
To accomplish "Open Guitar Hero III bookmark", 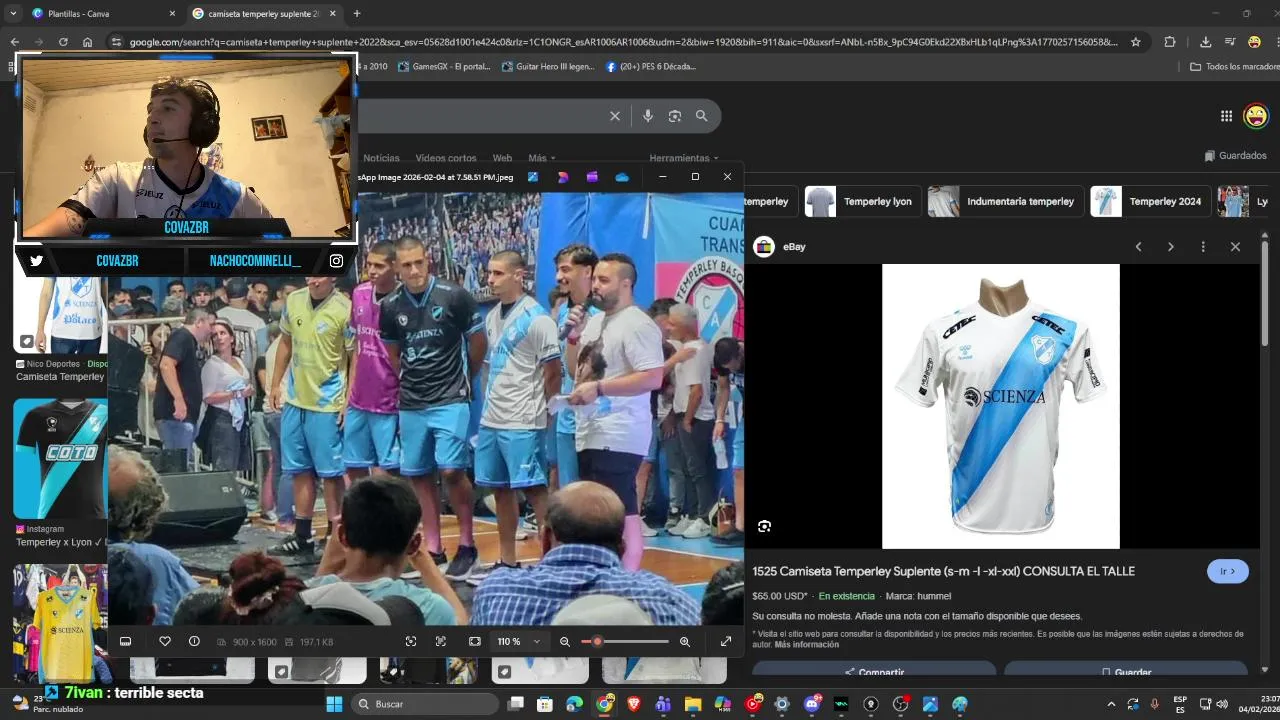I will pyautogui.click(x=548, y=67).
